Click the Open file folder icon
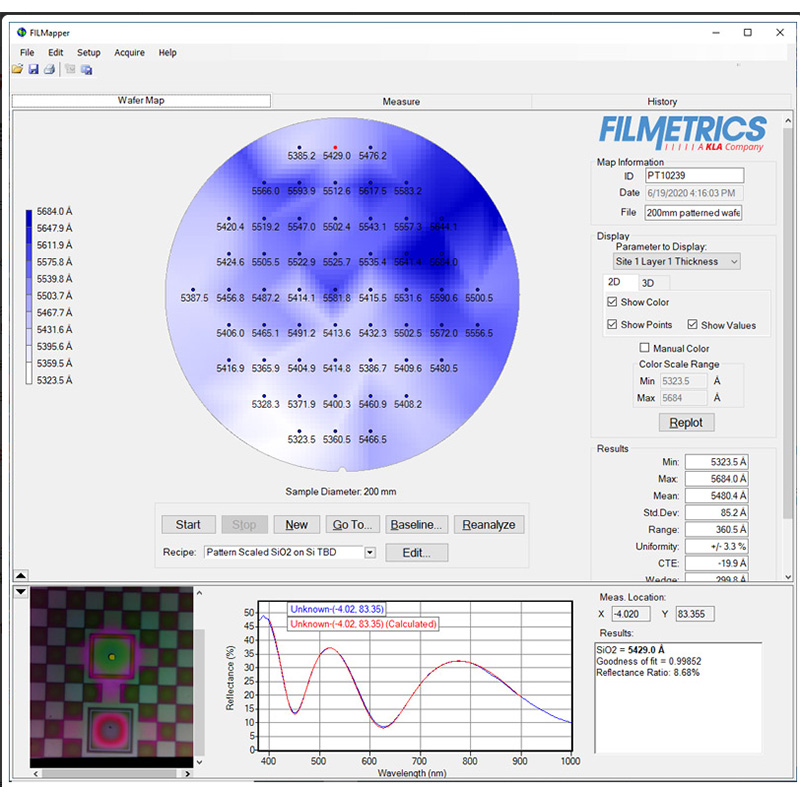 pos(17,69)
